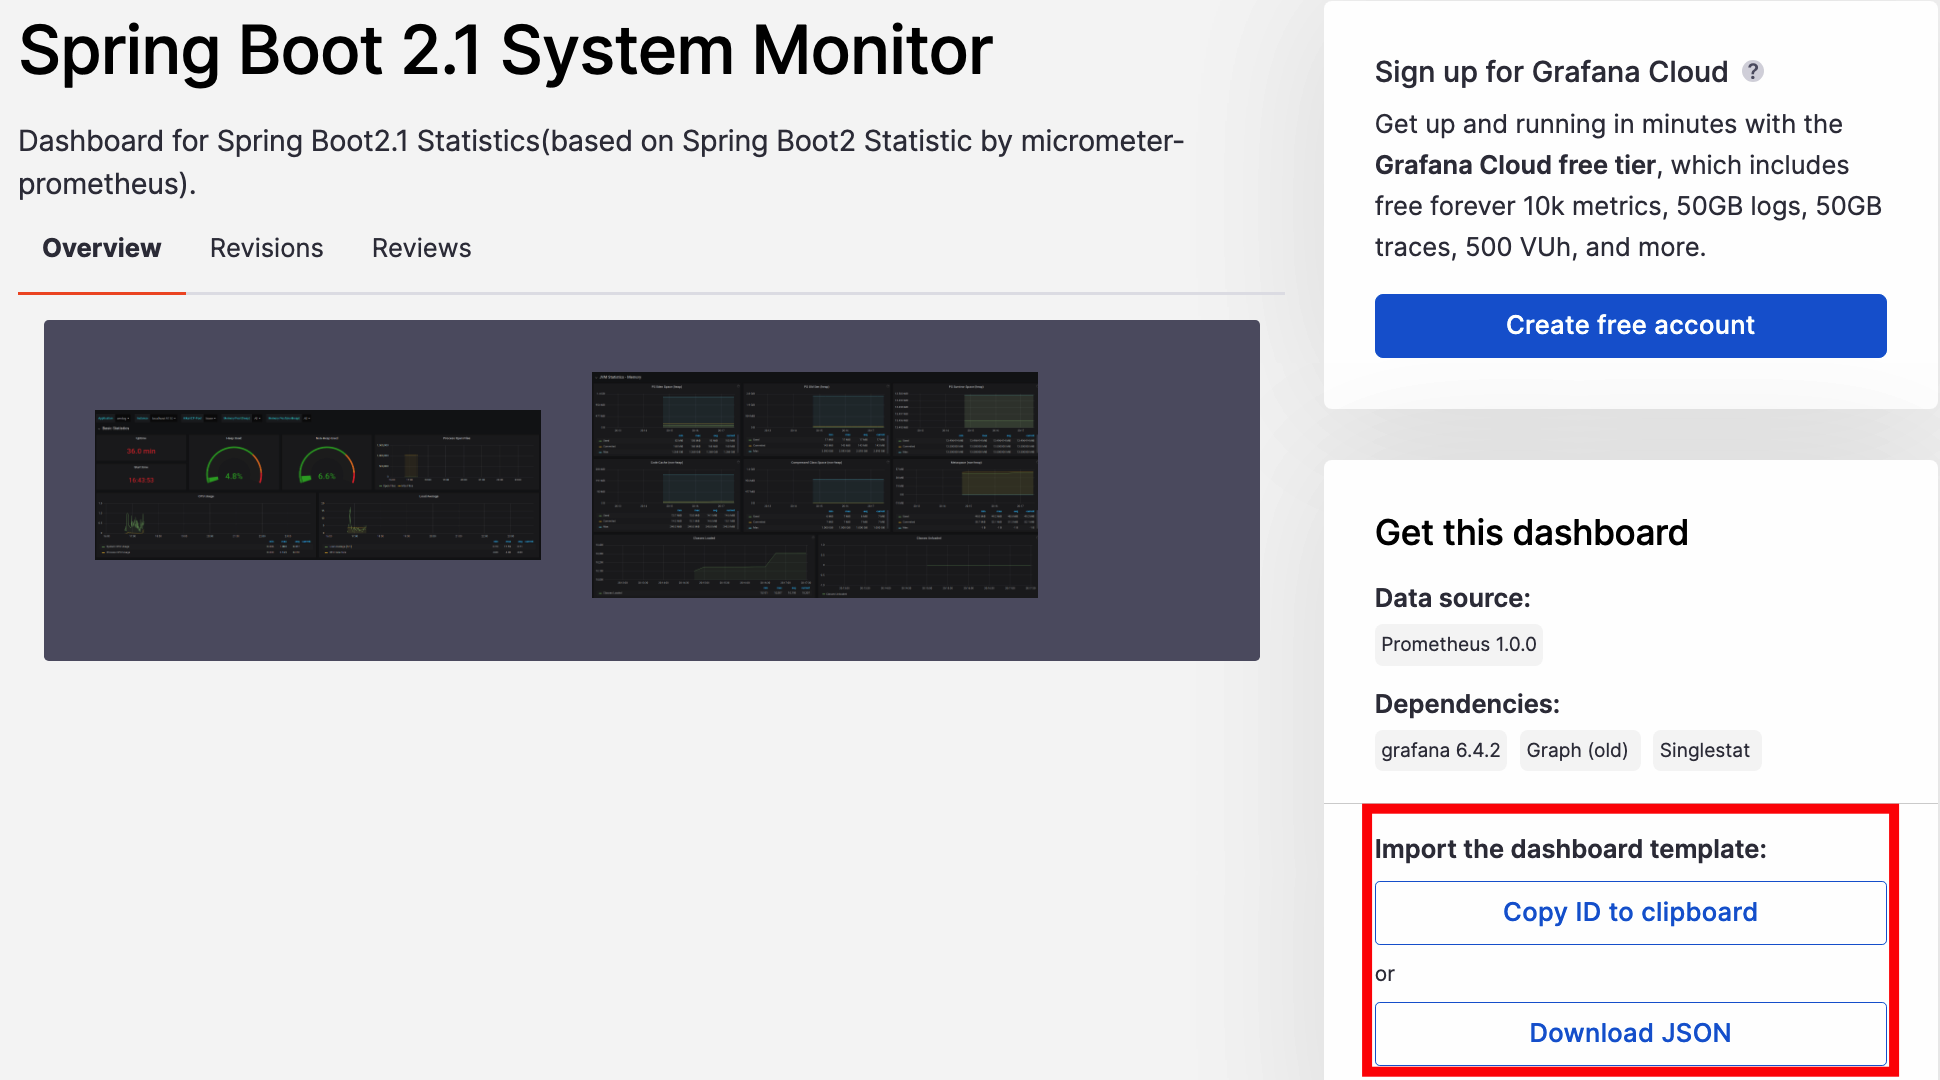Select the Prometheus 1.0.0 data source tag

(1457, 644)
